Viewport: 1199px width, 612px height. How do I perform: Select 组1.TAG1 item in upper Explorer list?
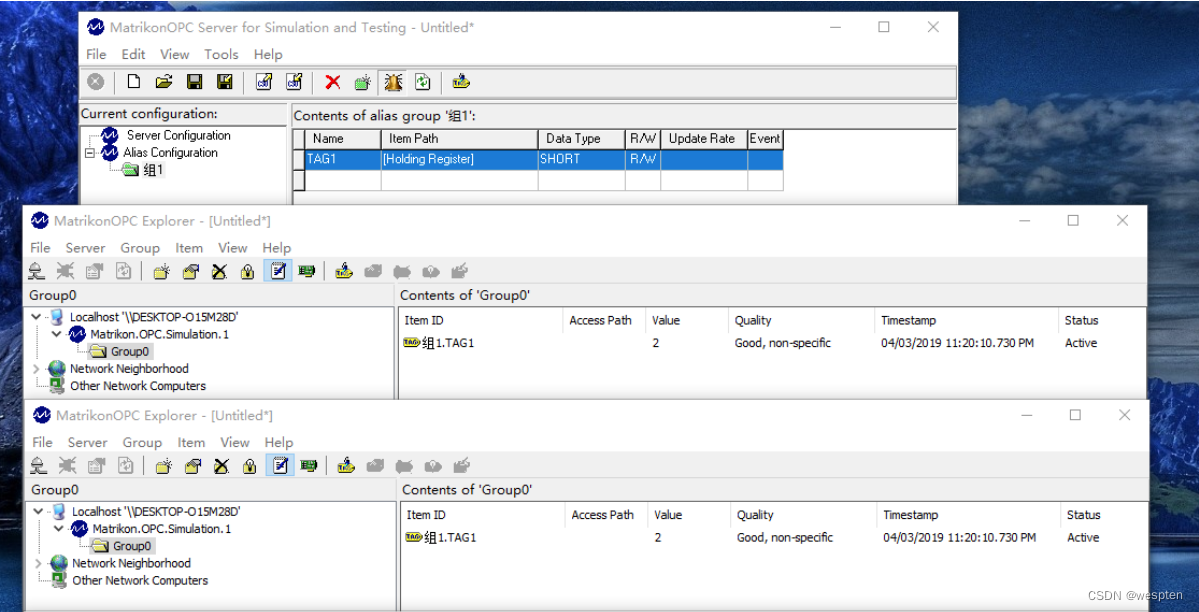pyautogui.click(x=448, y=343)
